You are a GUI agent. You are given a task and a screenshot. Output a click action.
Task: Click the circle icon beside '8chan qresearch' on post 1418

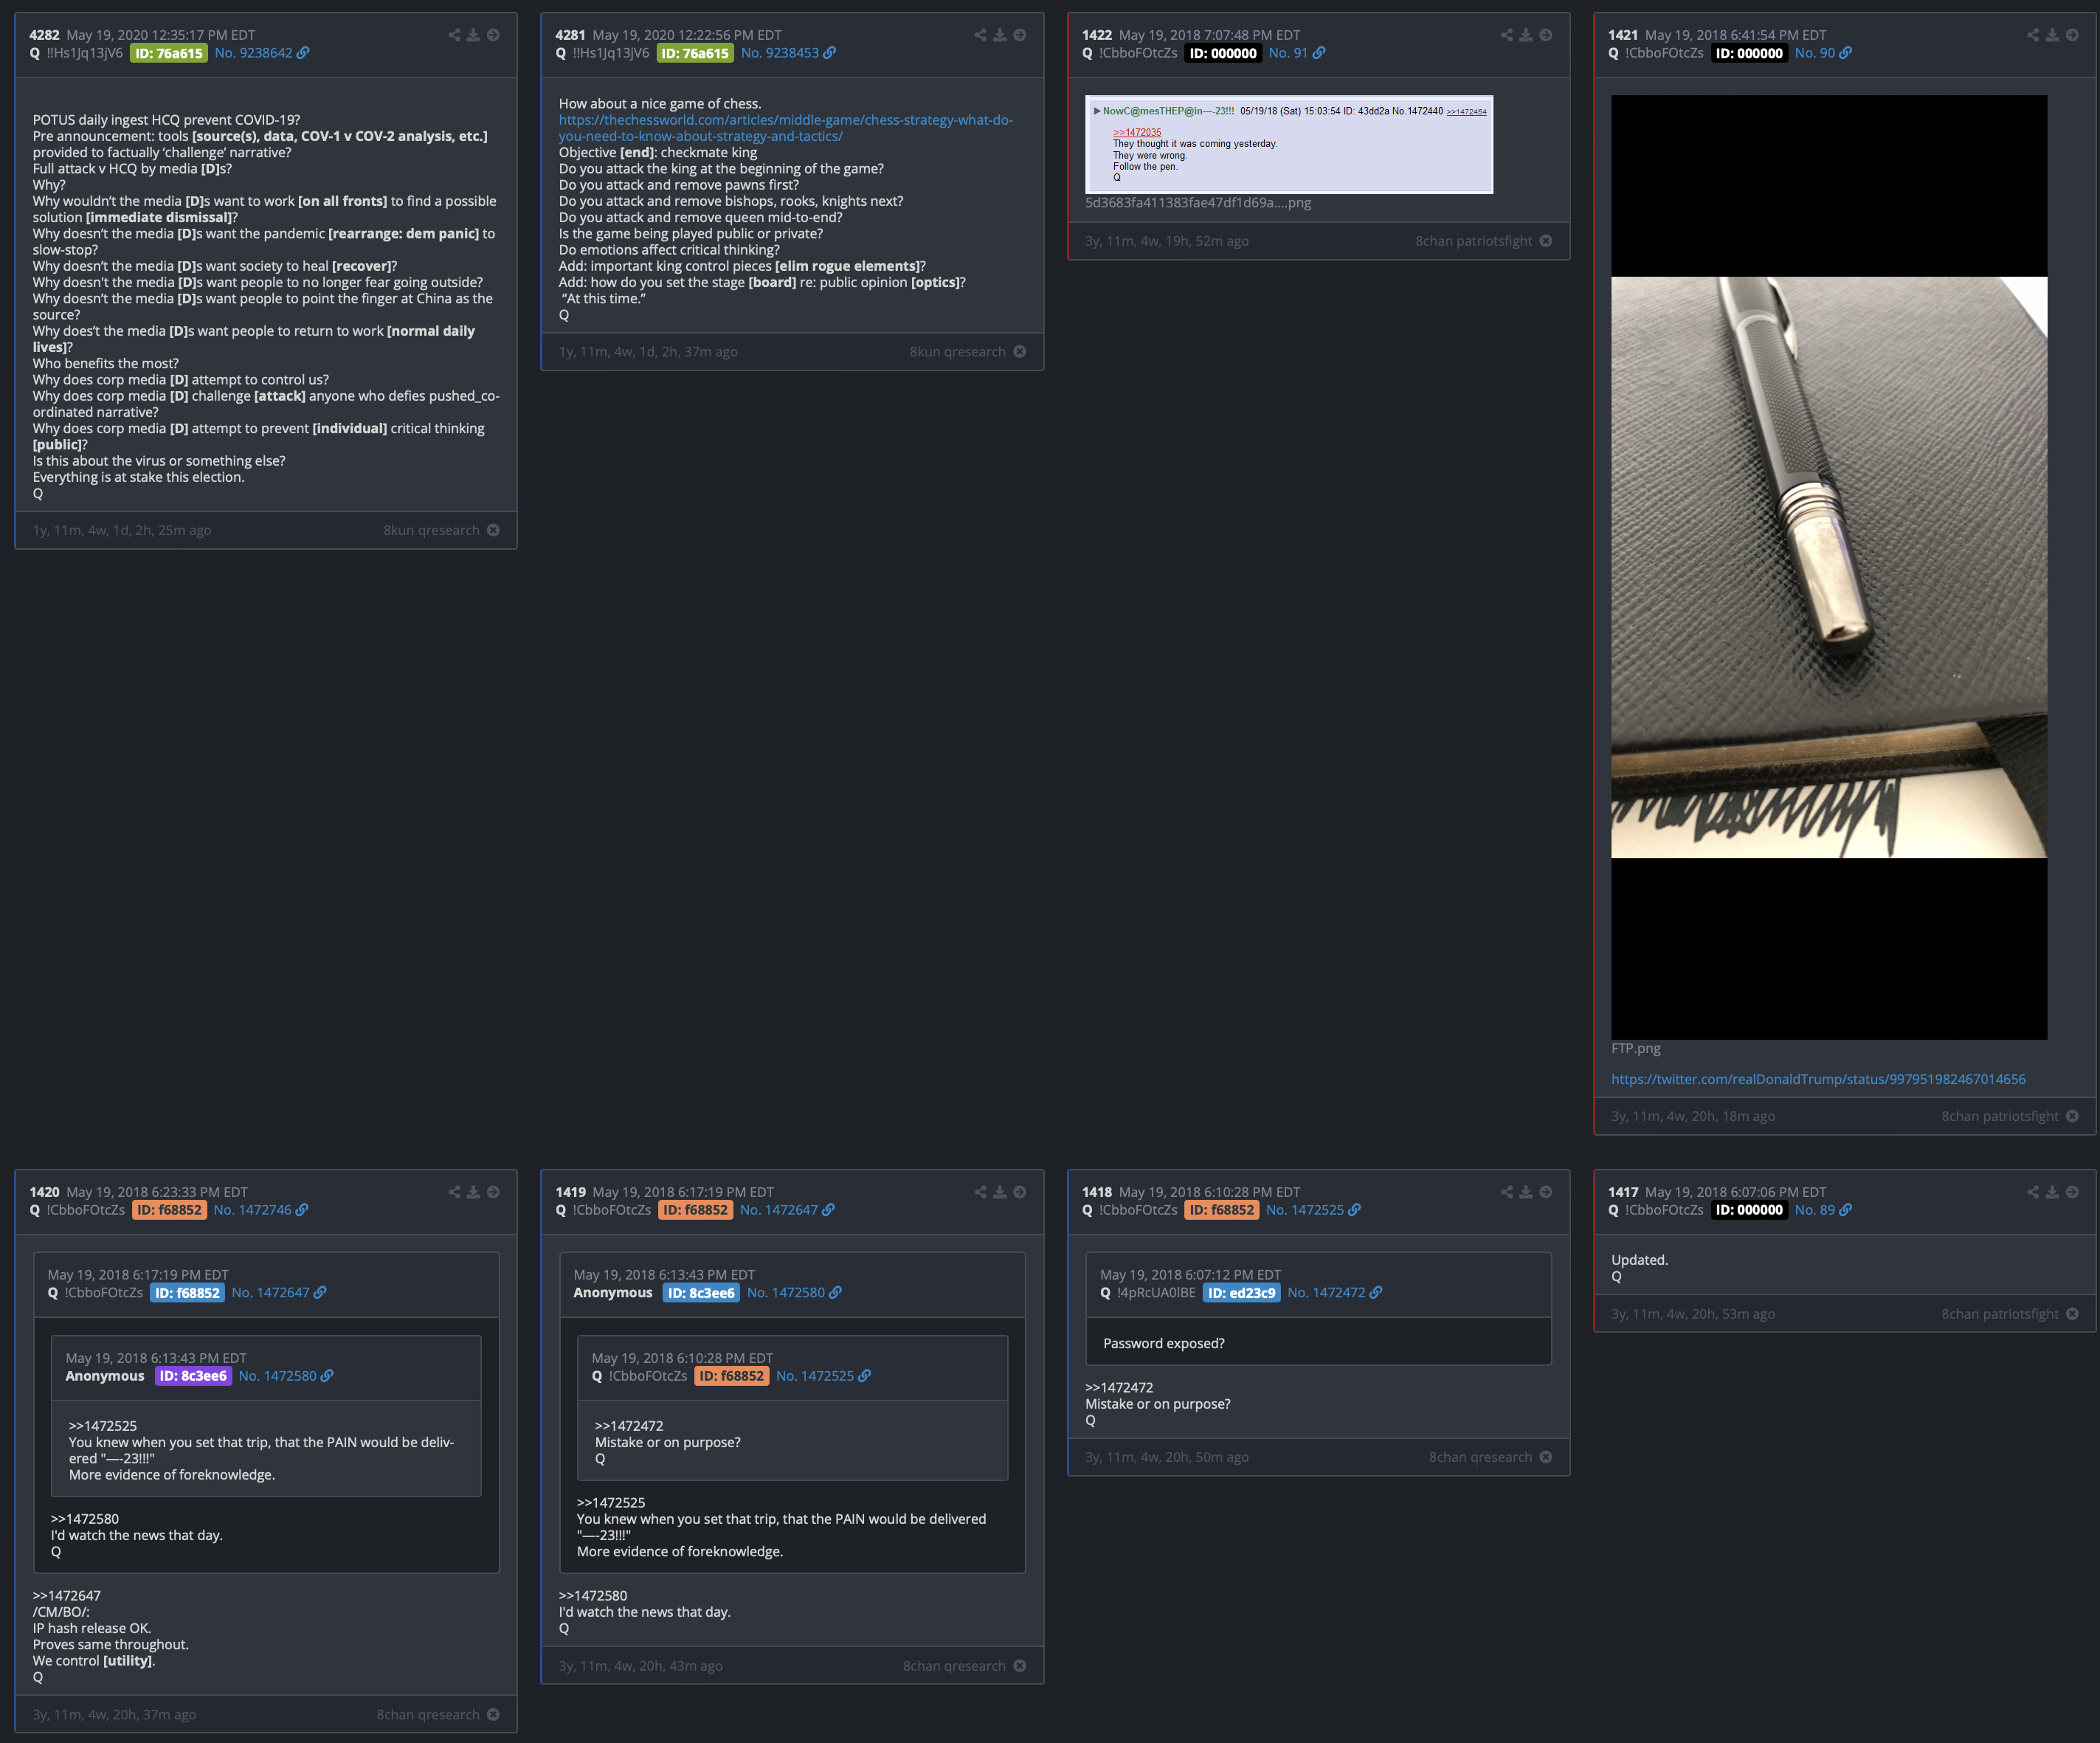(1546, 1457)
